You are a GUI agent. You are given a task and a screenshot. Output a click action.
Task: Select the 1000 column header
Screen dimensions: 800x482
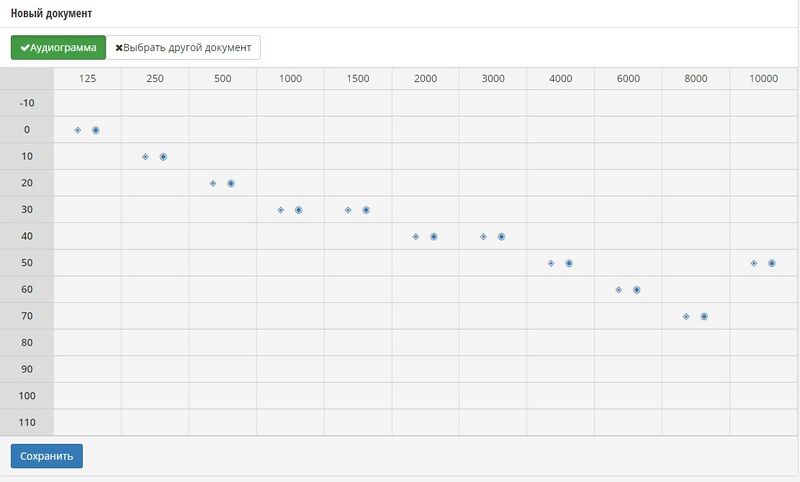tap(290, 79)
